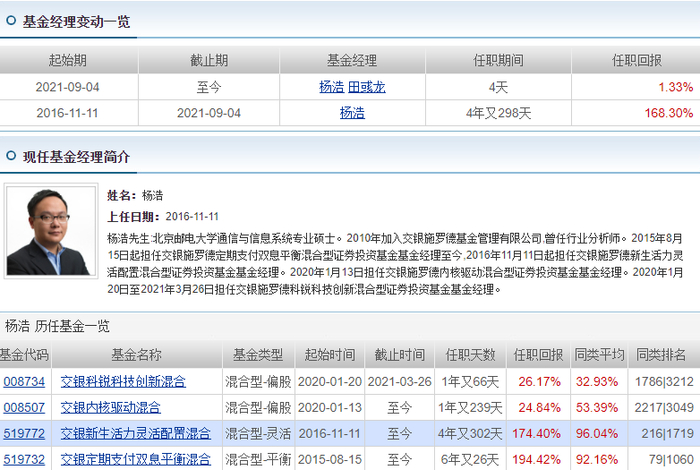Click the 2020-01-20 start date cell
700x470 pixels.
(329, 382)
